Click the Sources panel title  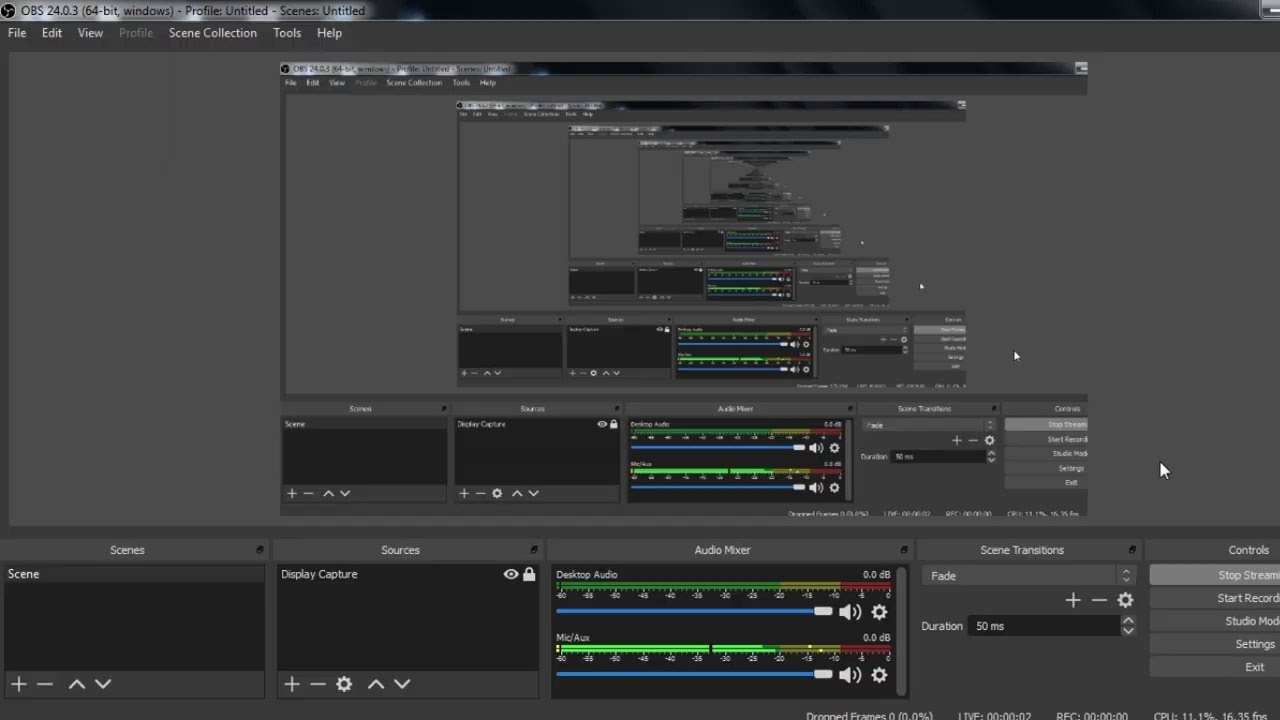pyautogui.click(x=400, y=550)
